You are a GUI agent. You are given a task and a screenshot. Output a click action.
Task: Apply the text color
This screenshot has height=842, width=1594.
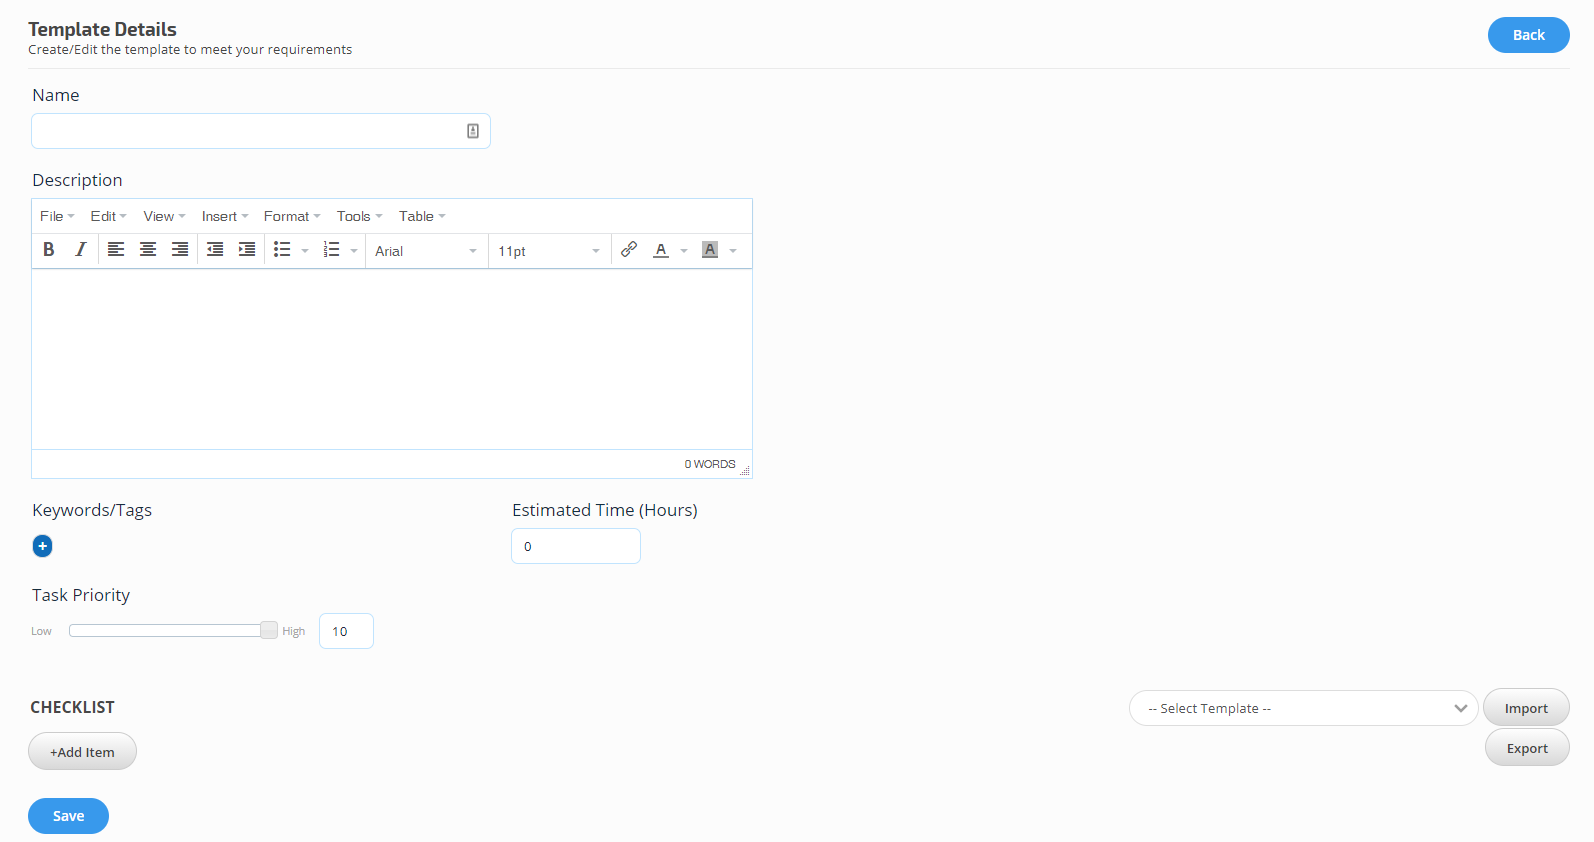point(661,250)
